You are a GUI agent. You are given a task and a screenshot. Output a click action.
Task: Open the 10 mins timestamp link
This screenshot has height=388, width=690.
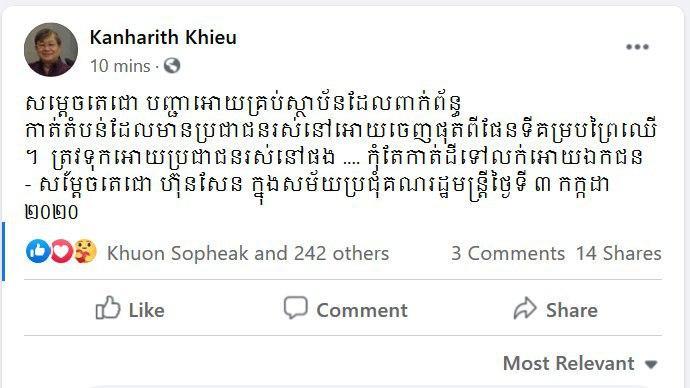120,66
